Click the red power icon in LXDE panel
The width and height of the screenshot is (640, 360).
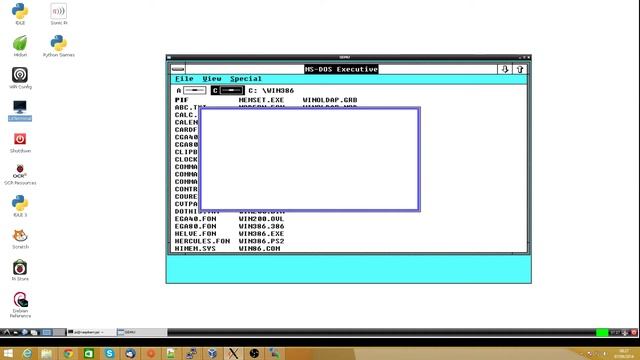[634, 333]
